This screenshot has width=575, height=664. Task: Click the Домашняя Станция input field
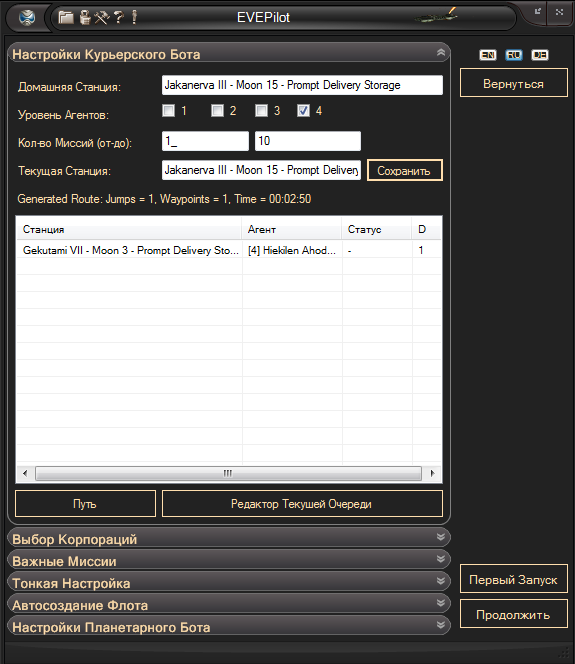pyautogui.click(x=302, y=85)
